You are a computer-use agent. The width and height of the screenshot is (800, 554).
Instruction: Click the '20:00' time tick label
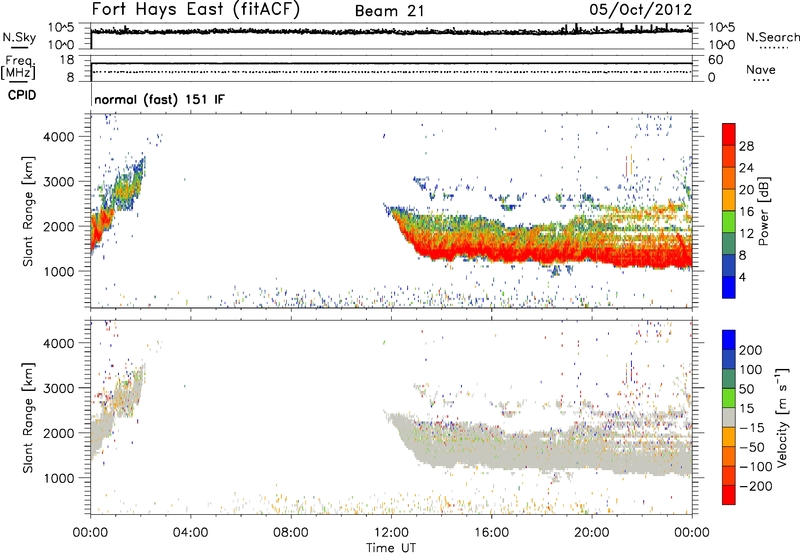592,533
